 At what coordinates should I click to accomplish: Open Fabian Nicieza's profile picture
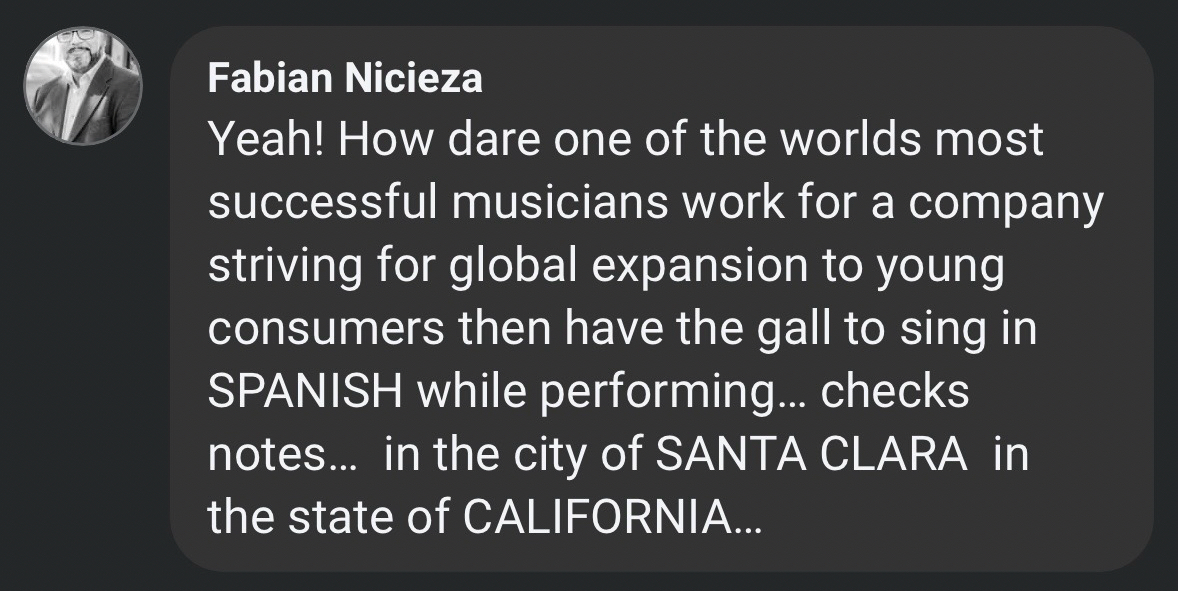tap(83, 86)
